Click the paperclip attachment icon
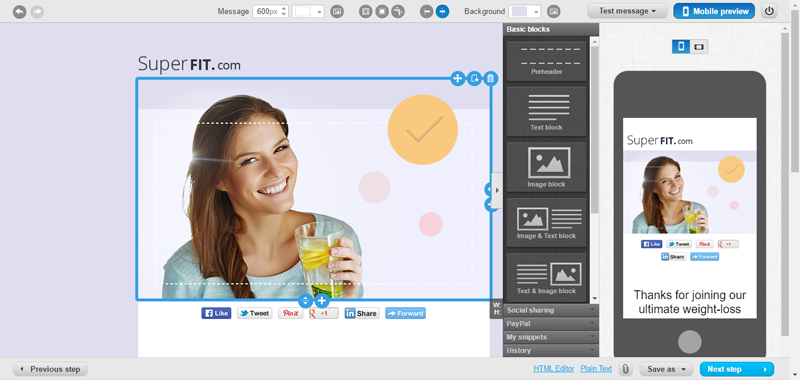Image resolution: width=800 pixels, height=380 pixels. pyautogui.click(x=626, y=369)
